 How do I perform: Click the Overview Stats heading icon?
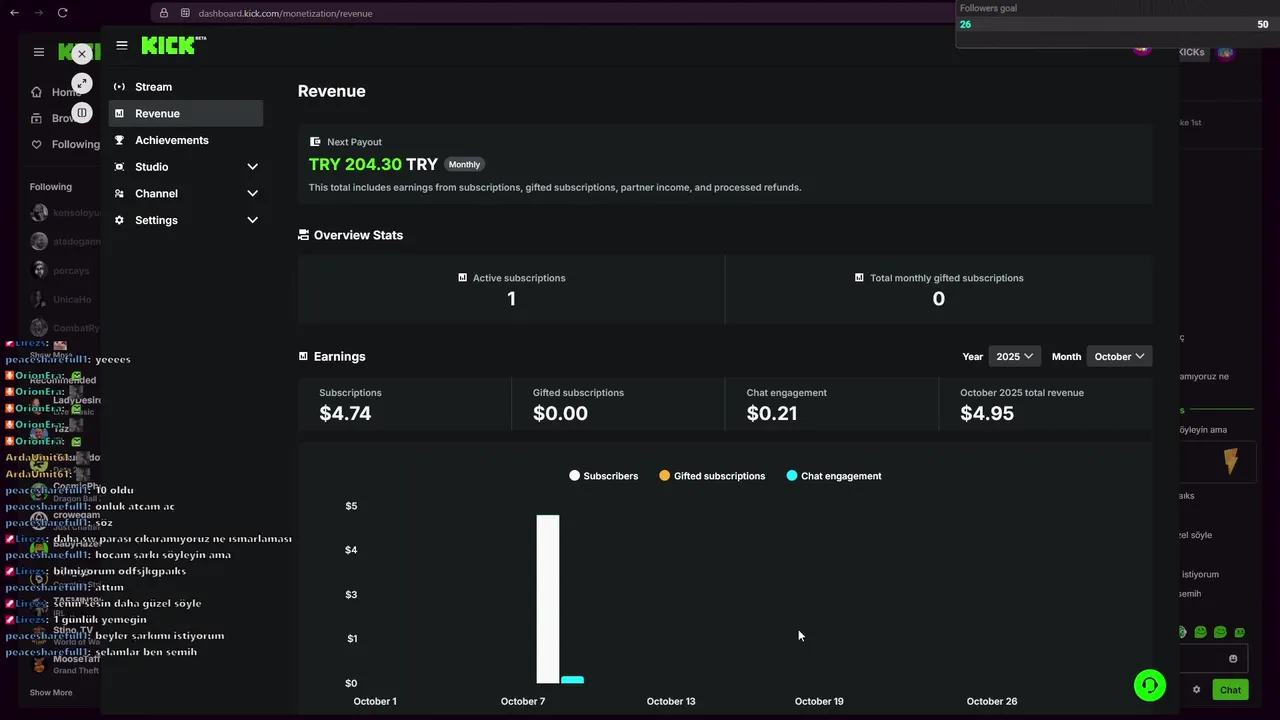point(303,235)
